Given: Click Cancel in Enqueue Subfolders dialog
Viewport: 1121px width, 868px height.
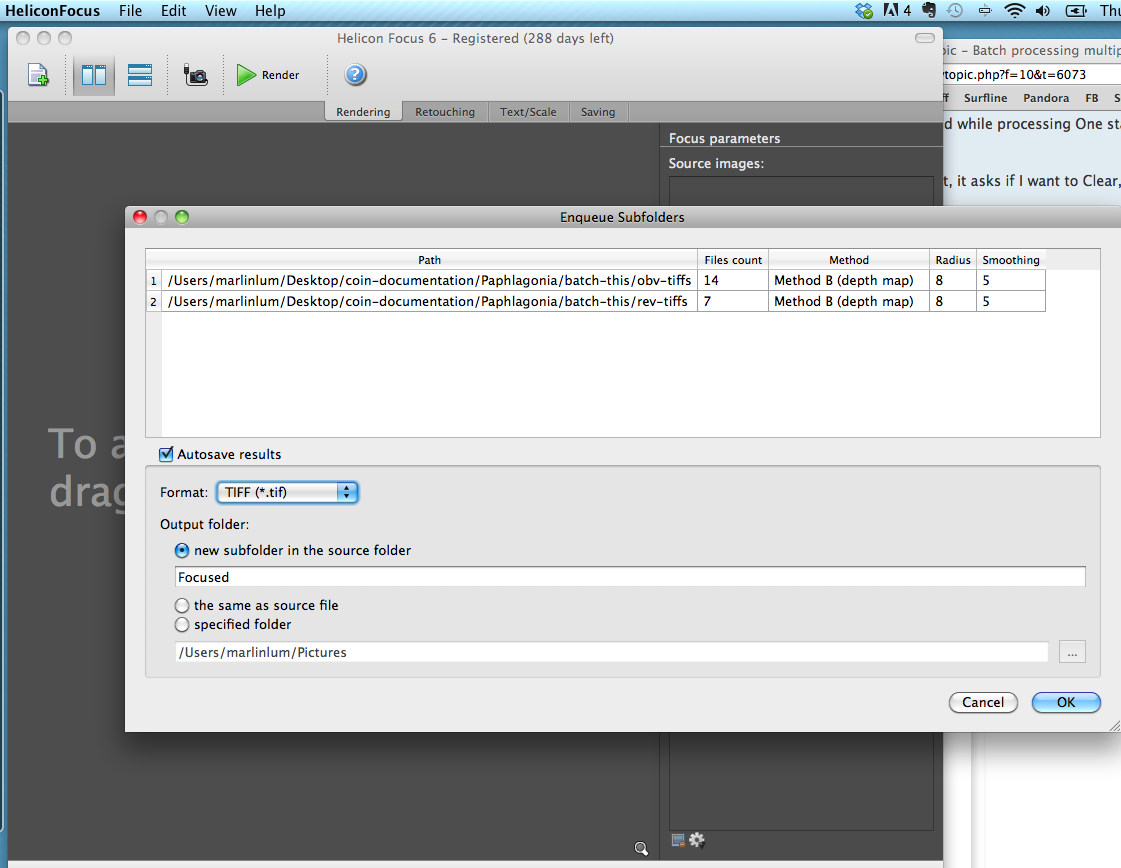Looking at the screenshot, I should (983, 702).
